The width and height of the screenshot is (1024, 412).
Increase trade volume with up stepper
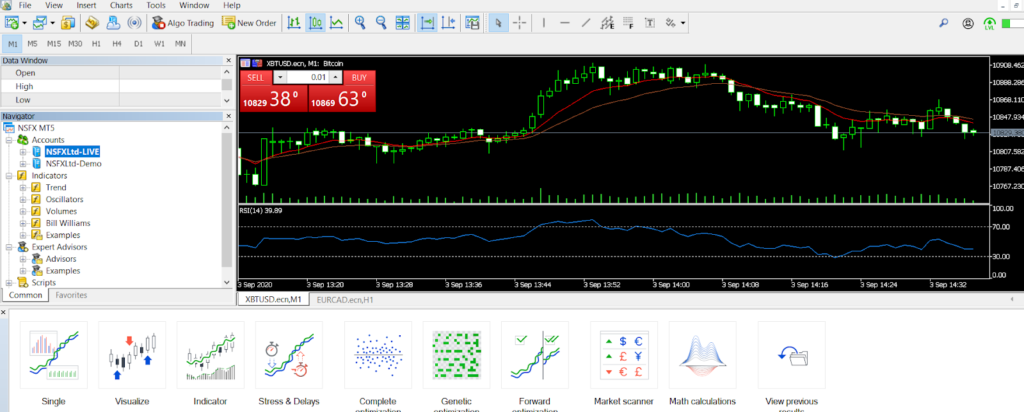336,77
